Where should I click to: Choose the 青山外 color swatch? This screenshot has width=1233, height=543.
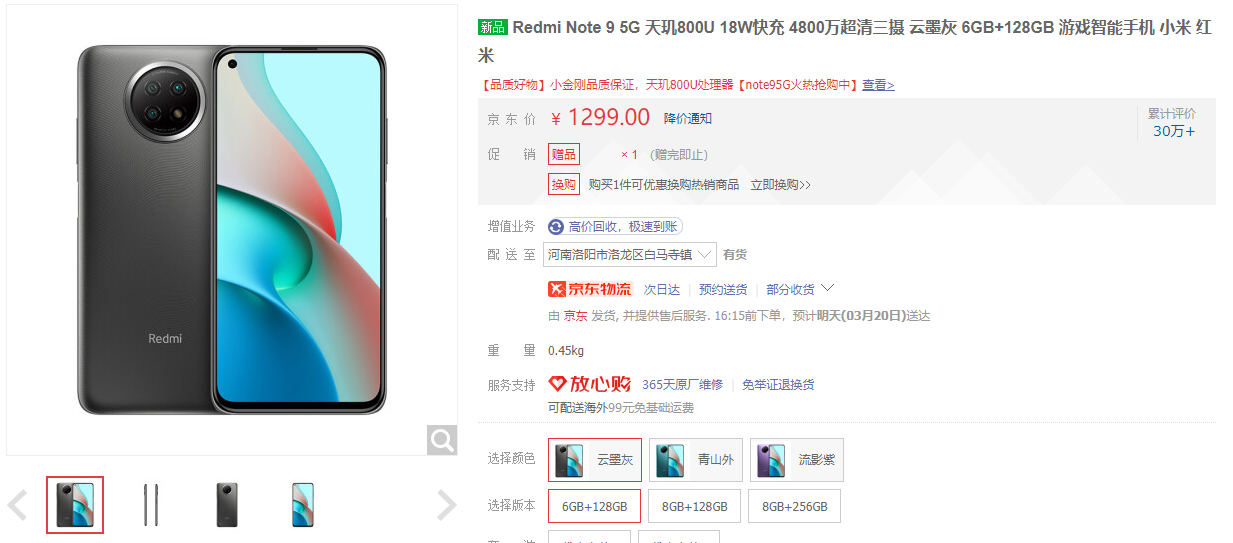tap(696, 460)
